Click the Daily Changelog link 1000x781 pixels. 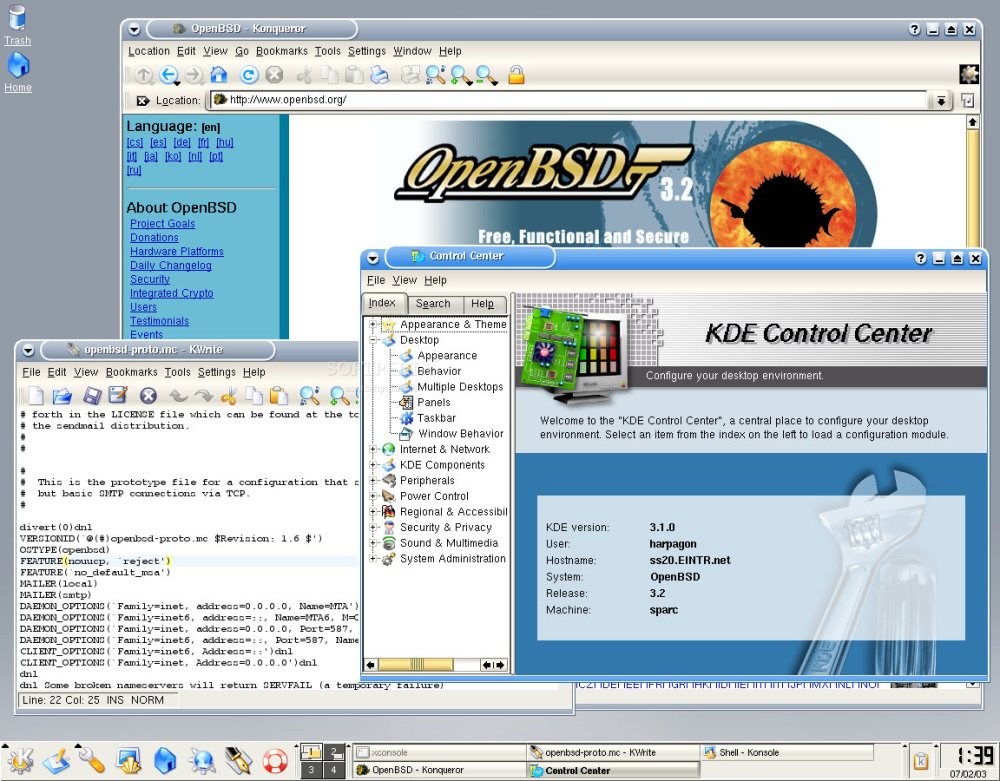pyautogui.click(x=170, y=266)
